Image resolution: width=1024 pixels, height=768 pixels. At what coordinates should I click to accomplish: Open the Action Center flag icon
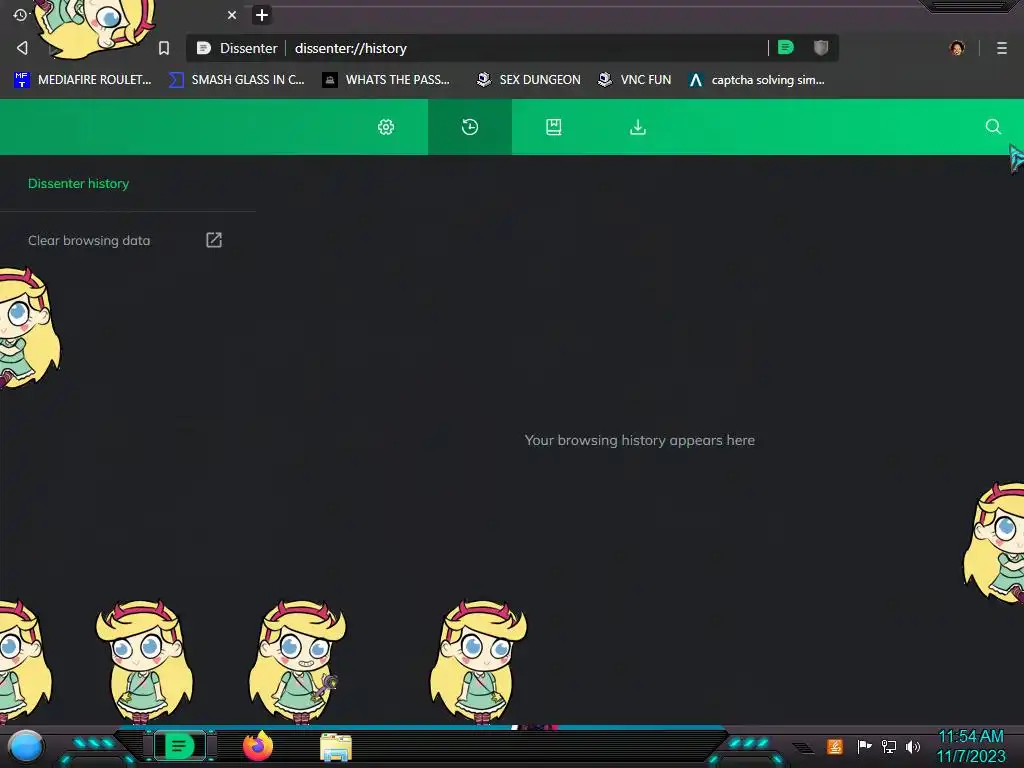pyautogui.click(x=864, y=746)
